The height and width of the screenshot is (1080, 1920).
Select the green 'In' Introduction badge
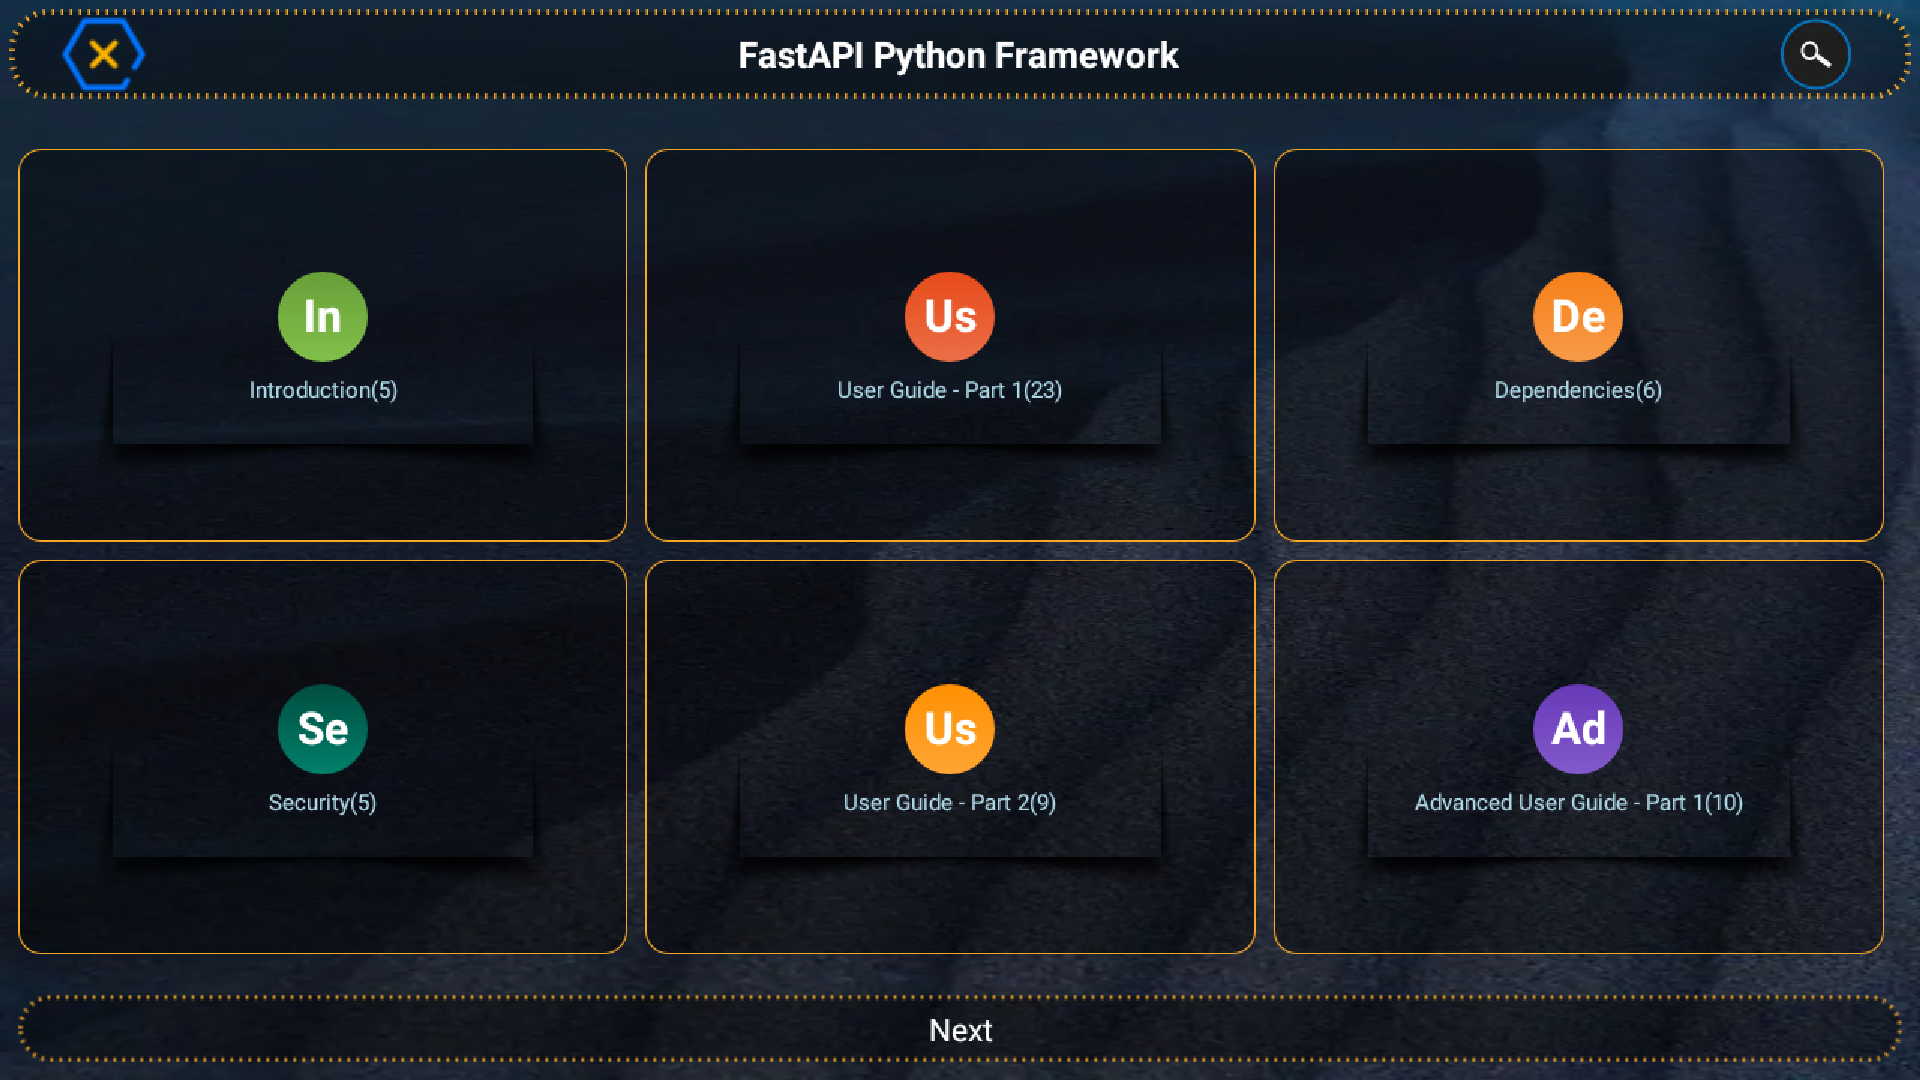(x=322, y=316)
